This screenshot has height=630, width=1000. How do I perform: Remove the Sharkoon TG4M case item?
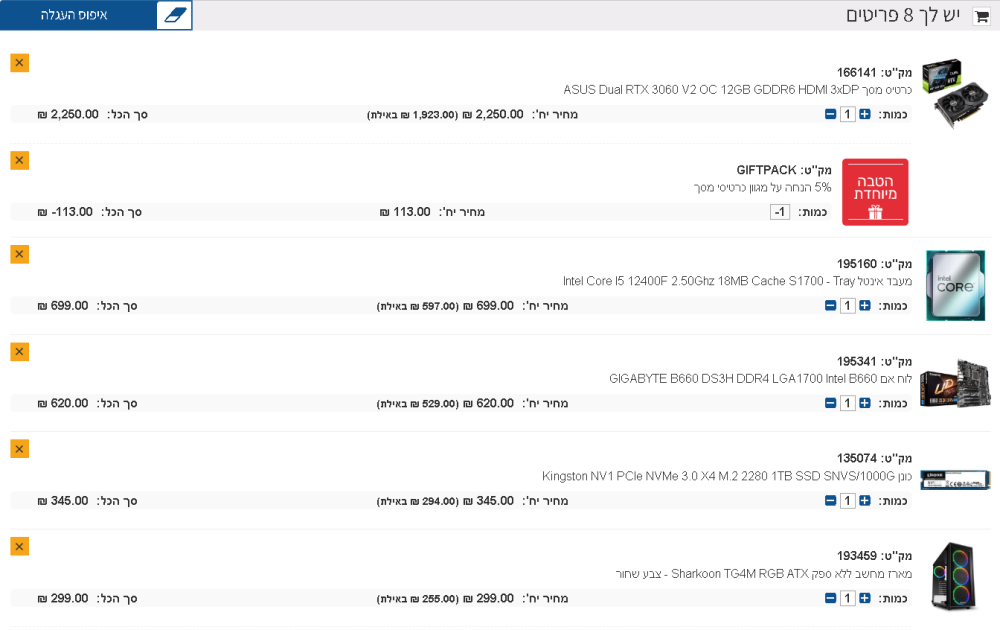click(x=20, y=546)
